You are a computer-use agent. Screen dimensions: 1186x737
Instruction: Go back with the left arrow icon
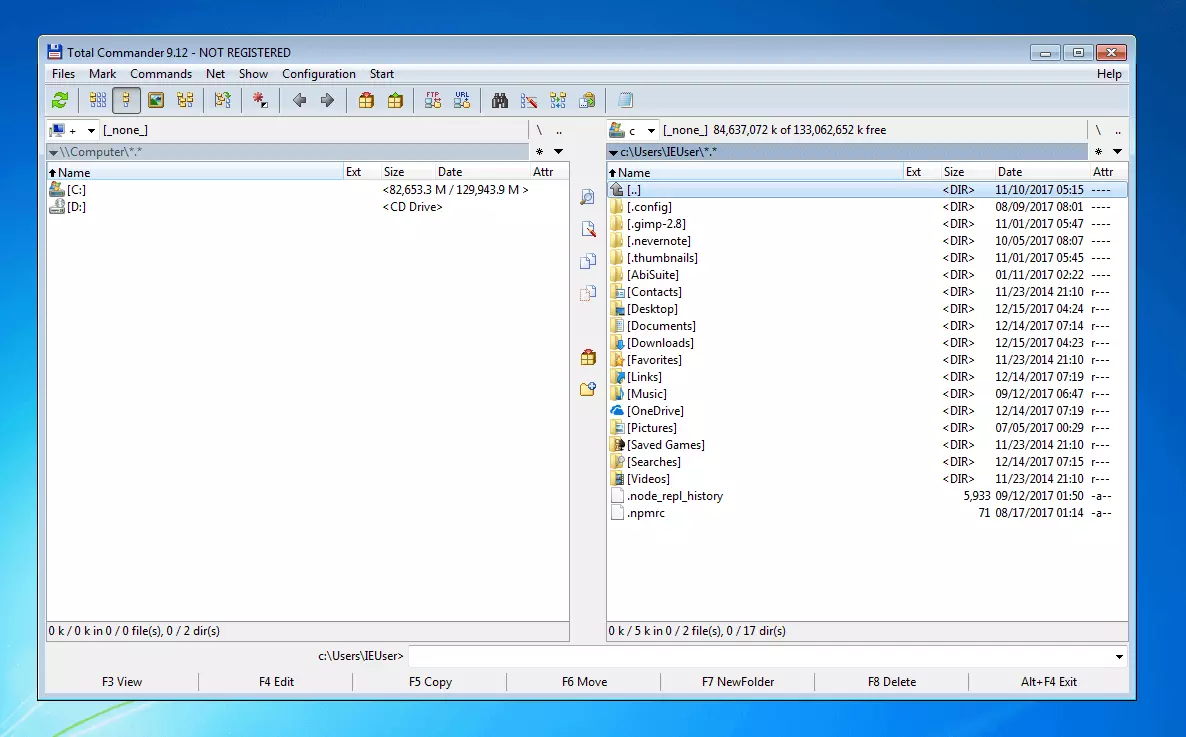300,100
